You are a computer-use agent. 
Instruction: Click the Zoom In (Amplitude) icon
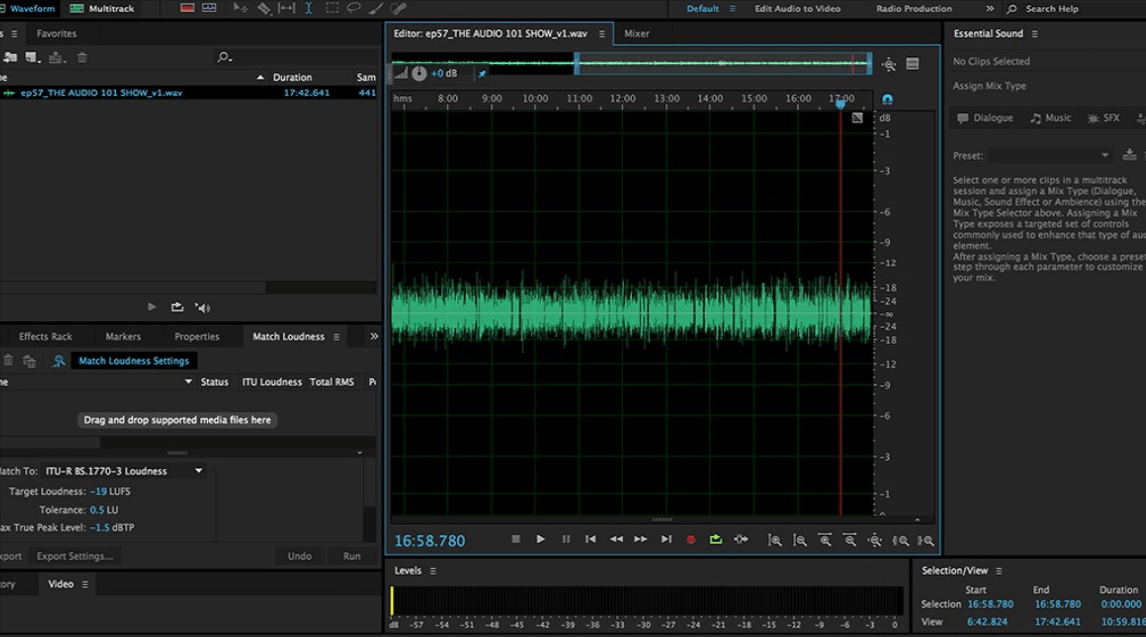[775, 540]
